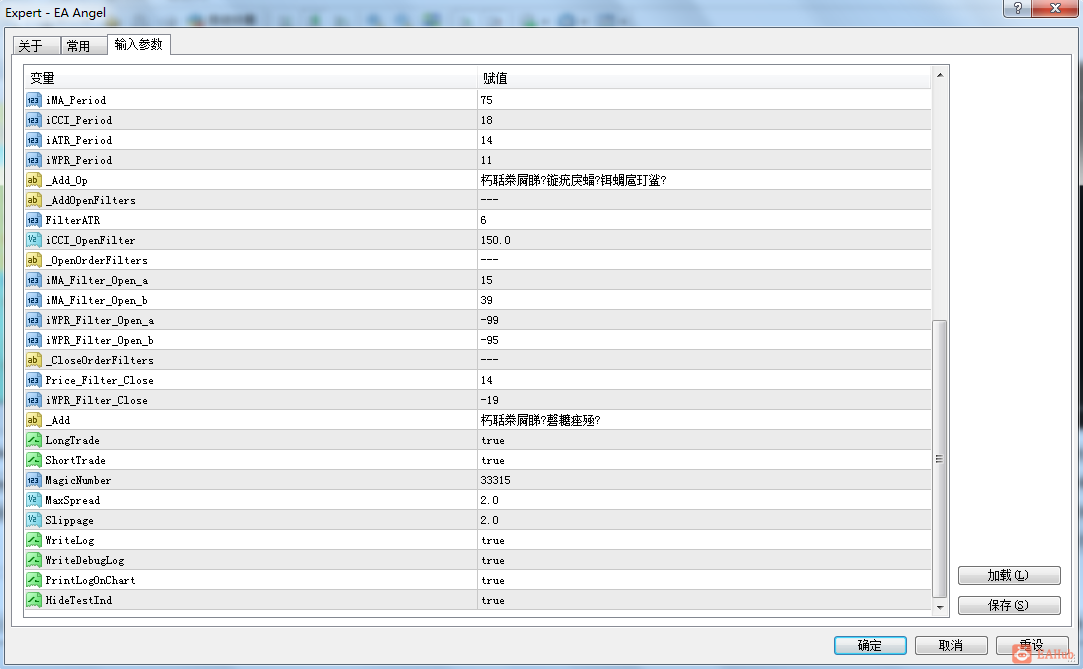This screenshot has width=1083, height=669.
Task: Click the integer icon beside iWPR_Filter_Open_a
Action: (33, 320)
